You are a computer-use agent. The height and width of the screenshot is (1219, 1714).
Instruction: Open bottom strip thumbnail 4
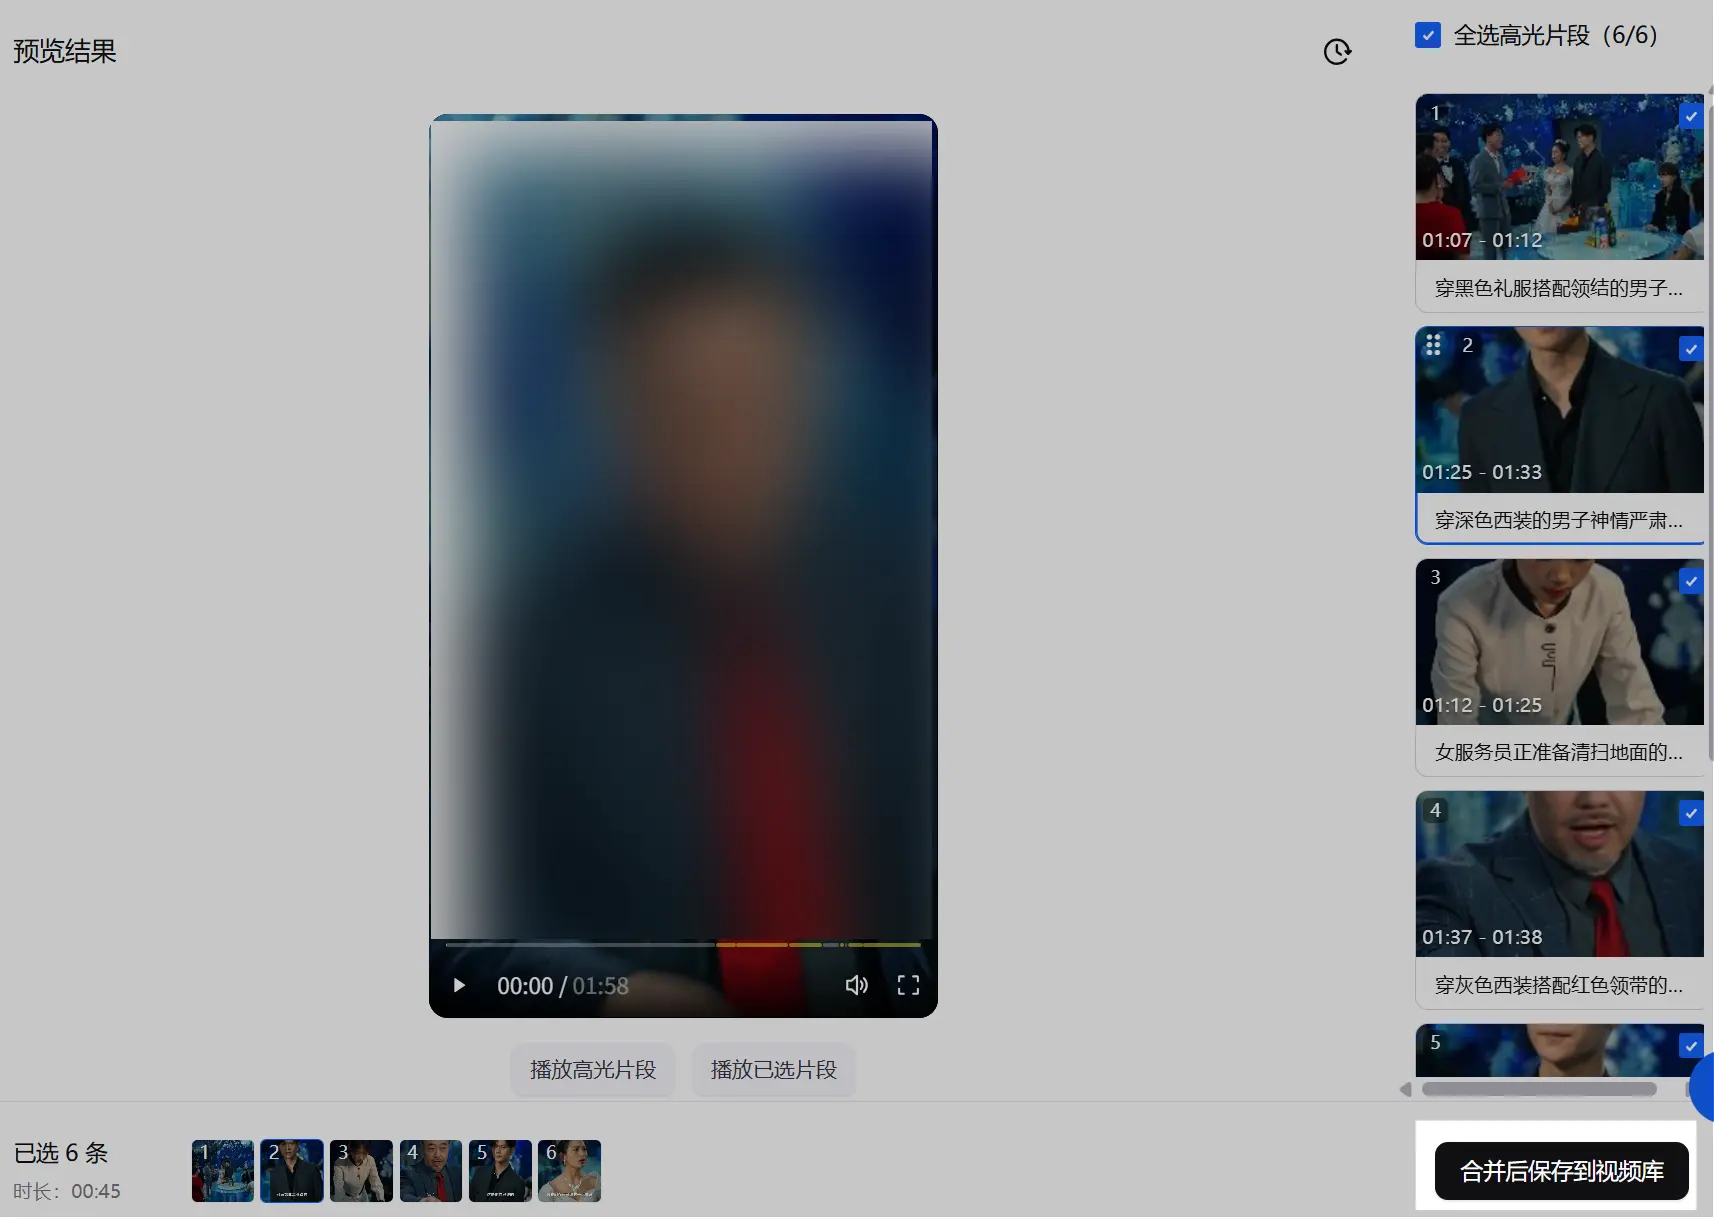pyautogui.click(x=431, y=1171)
